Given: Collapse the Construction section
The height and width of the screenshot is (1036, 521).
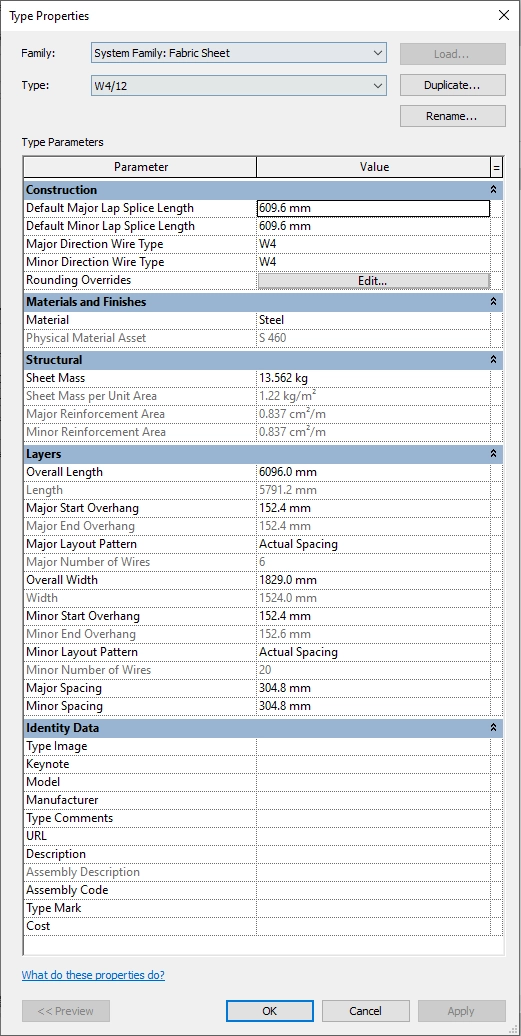Looking at the screenshot, I should click(x=493, y=190).
